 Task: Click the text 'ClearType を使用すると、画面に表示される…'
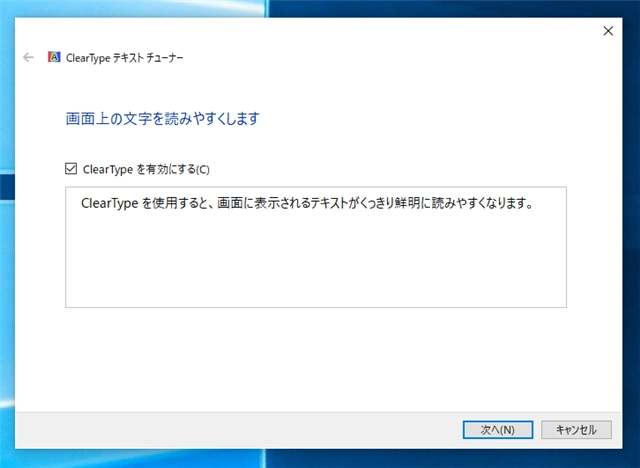coord(307,203)
